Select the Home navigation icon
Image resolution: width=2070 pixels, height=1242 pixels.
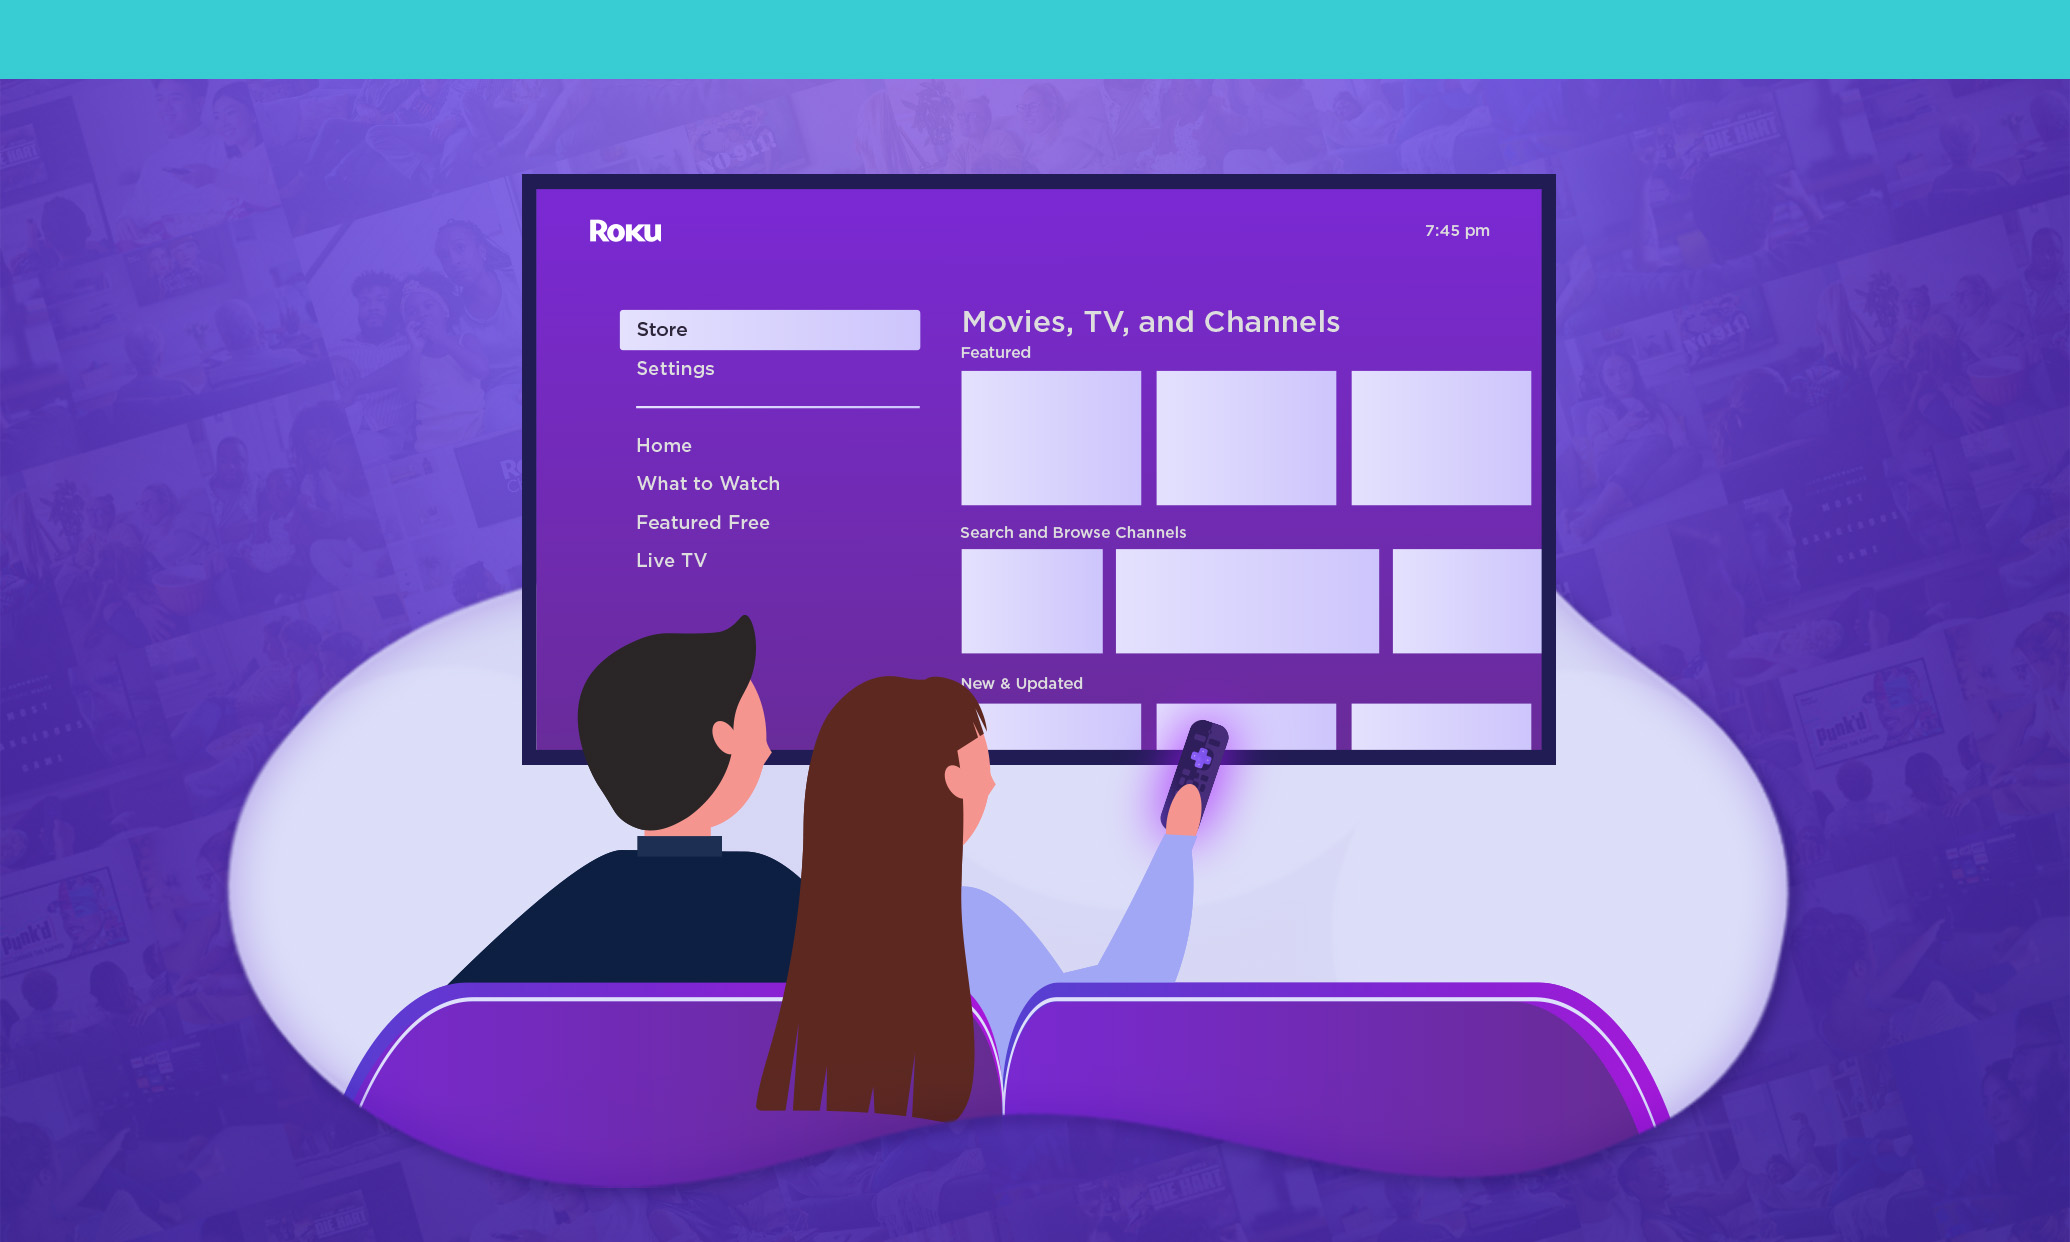point(662,445)
